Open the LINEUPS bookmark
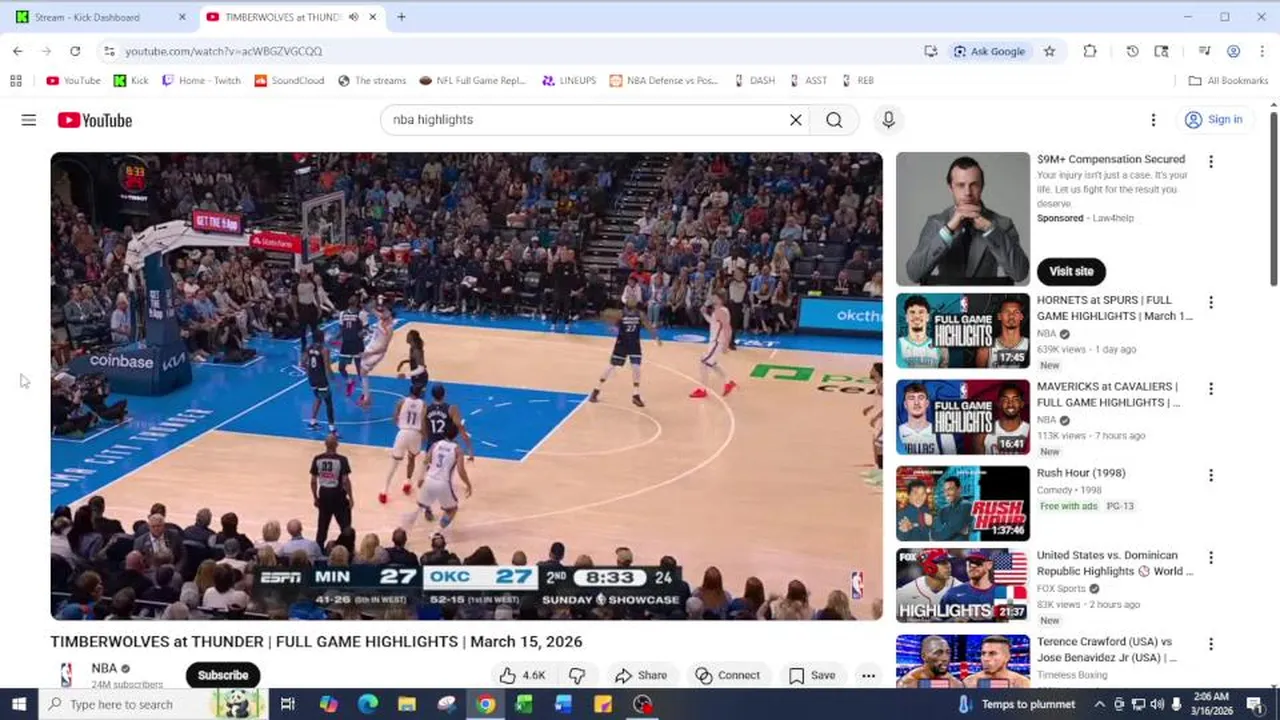Viewport: 1280px width, 720px height. tap(569, 81)
